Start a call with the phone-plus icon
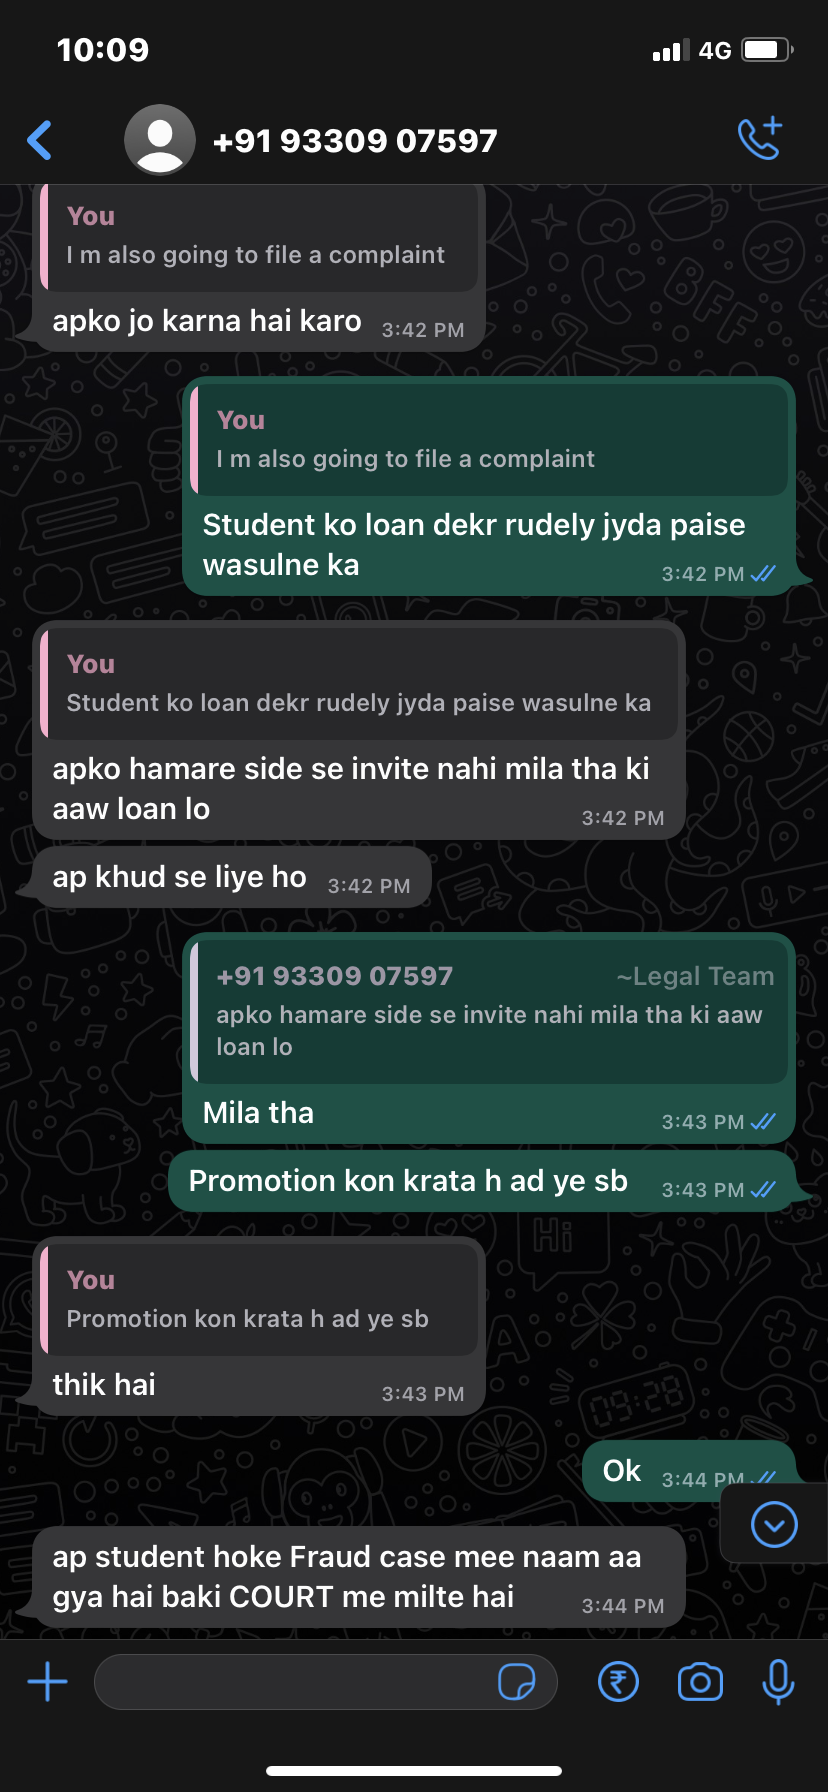This screenshot has height=1792, width=828. [759, 139]
